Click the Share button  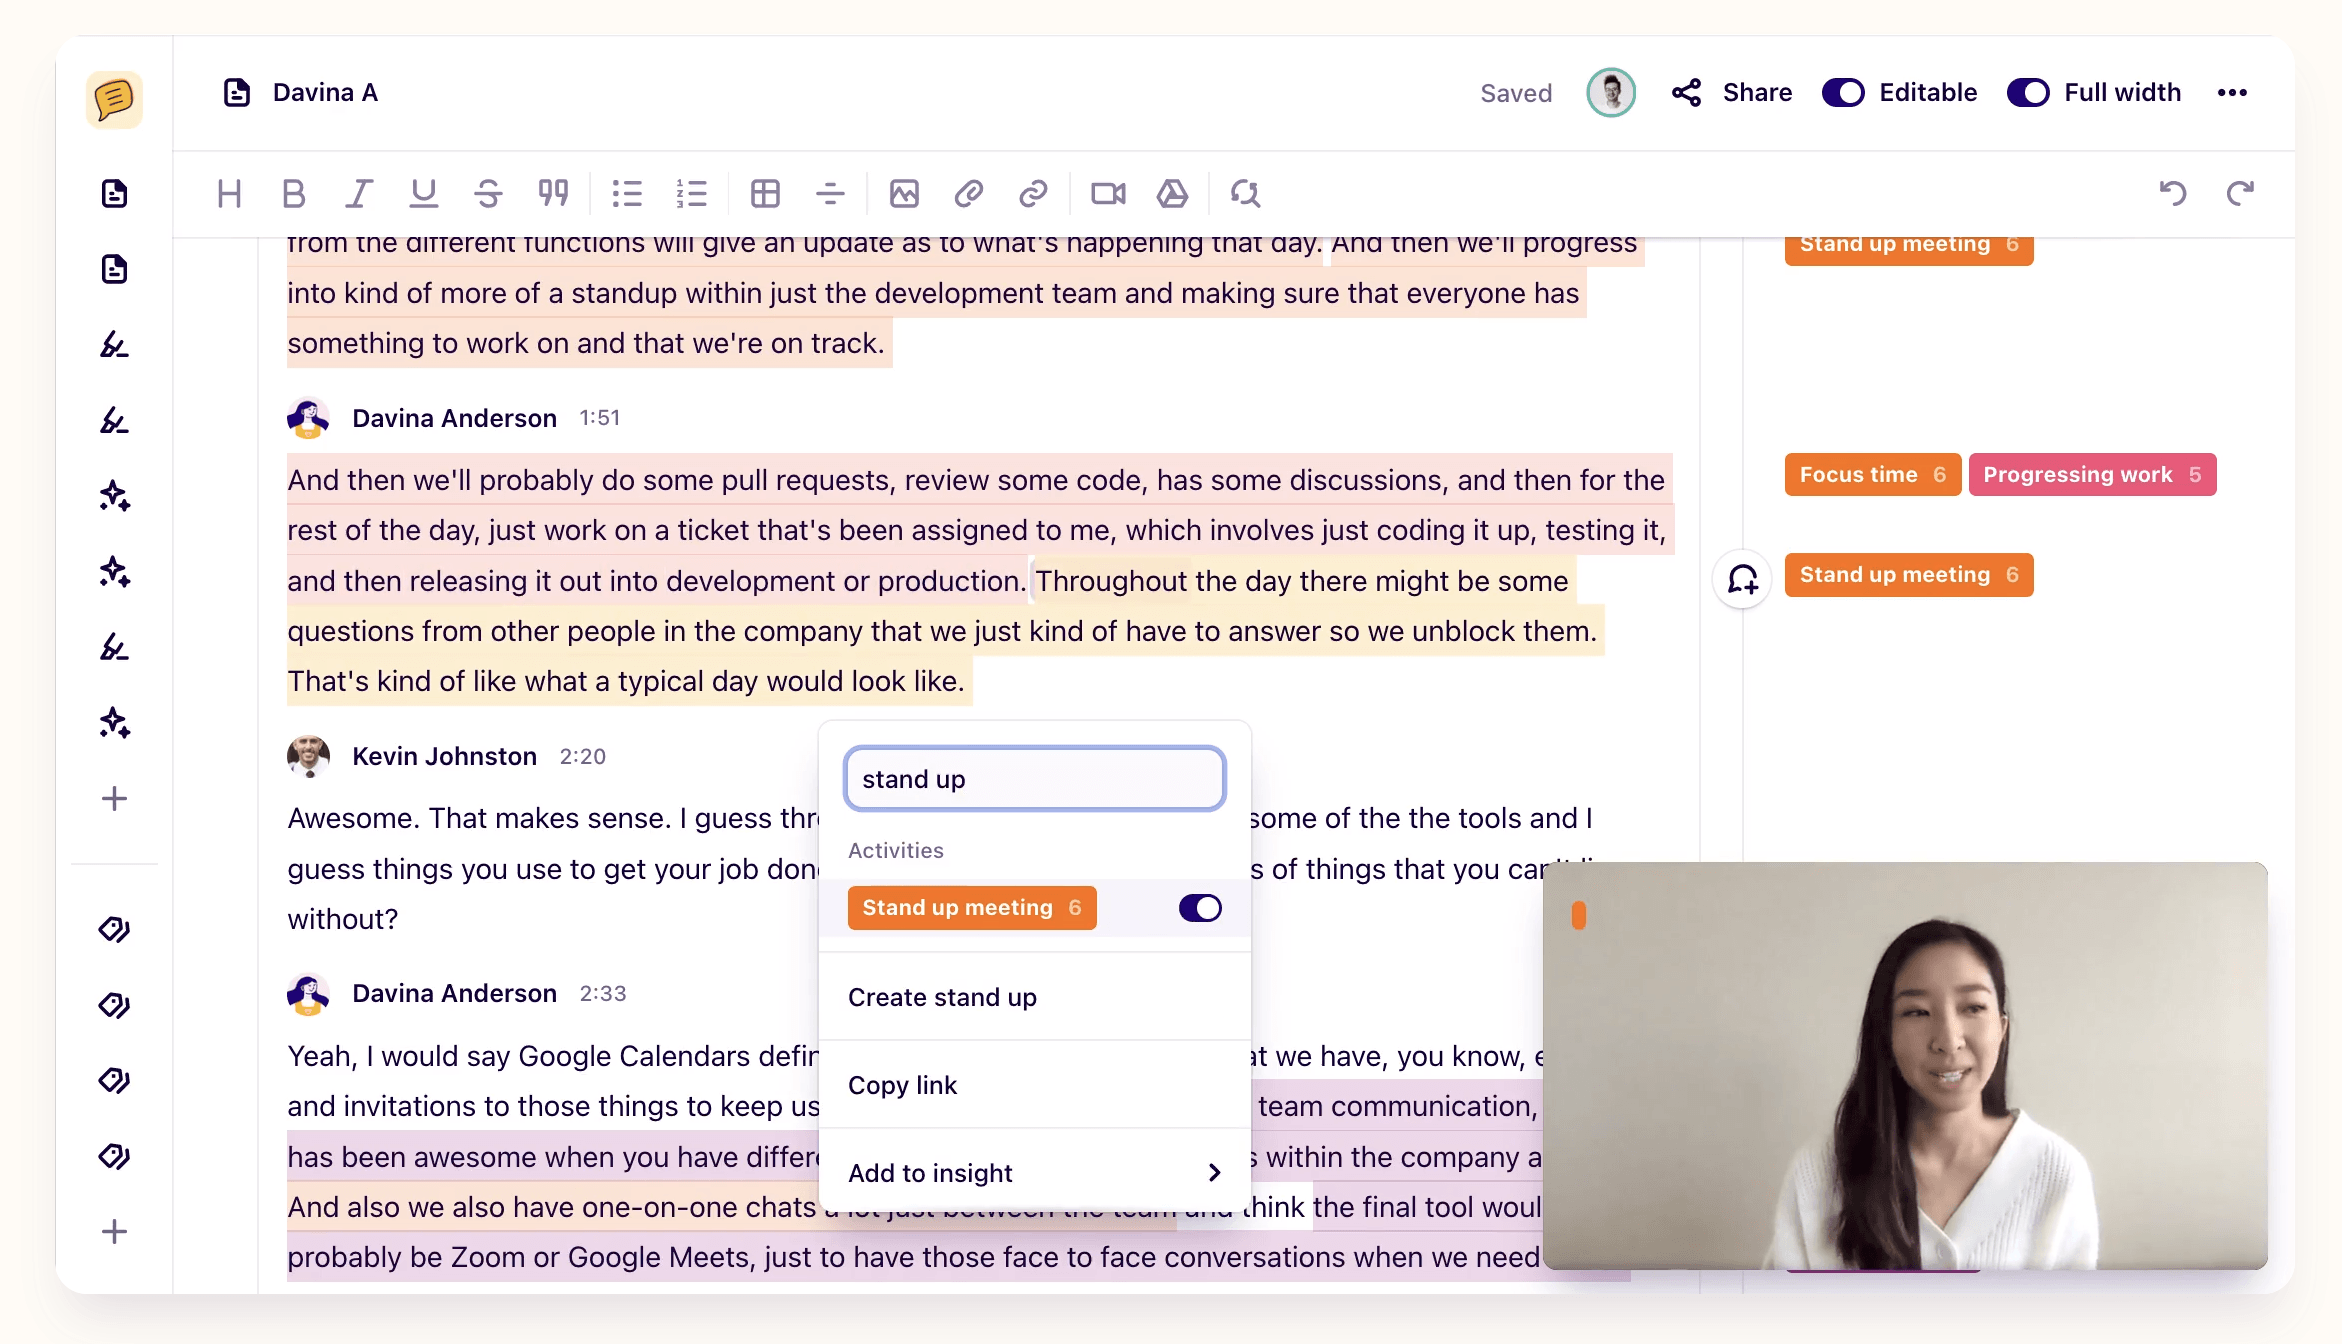[1733, 93]
